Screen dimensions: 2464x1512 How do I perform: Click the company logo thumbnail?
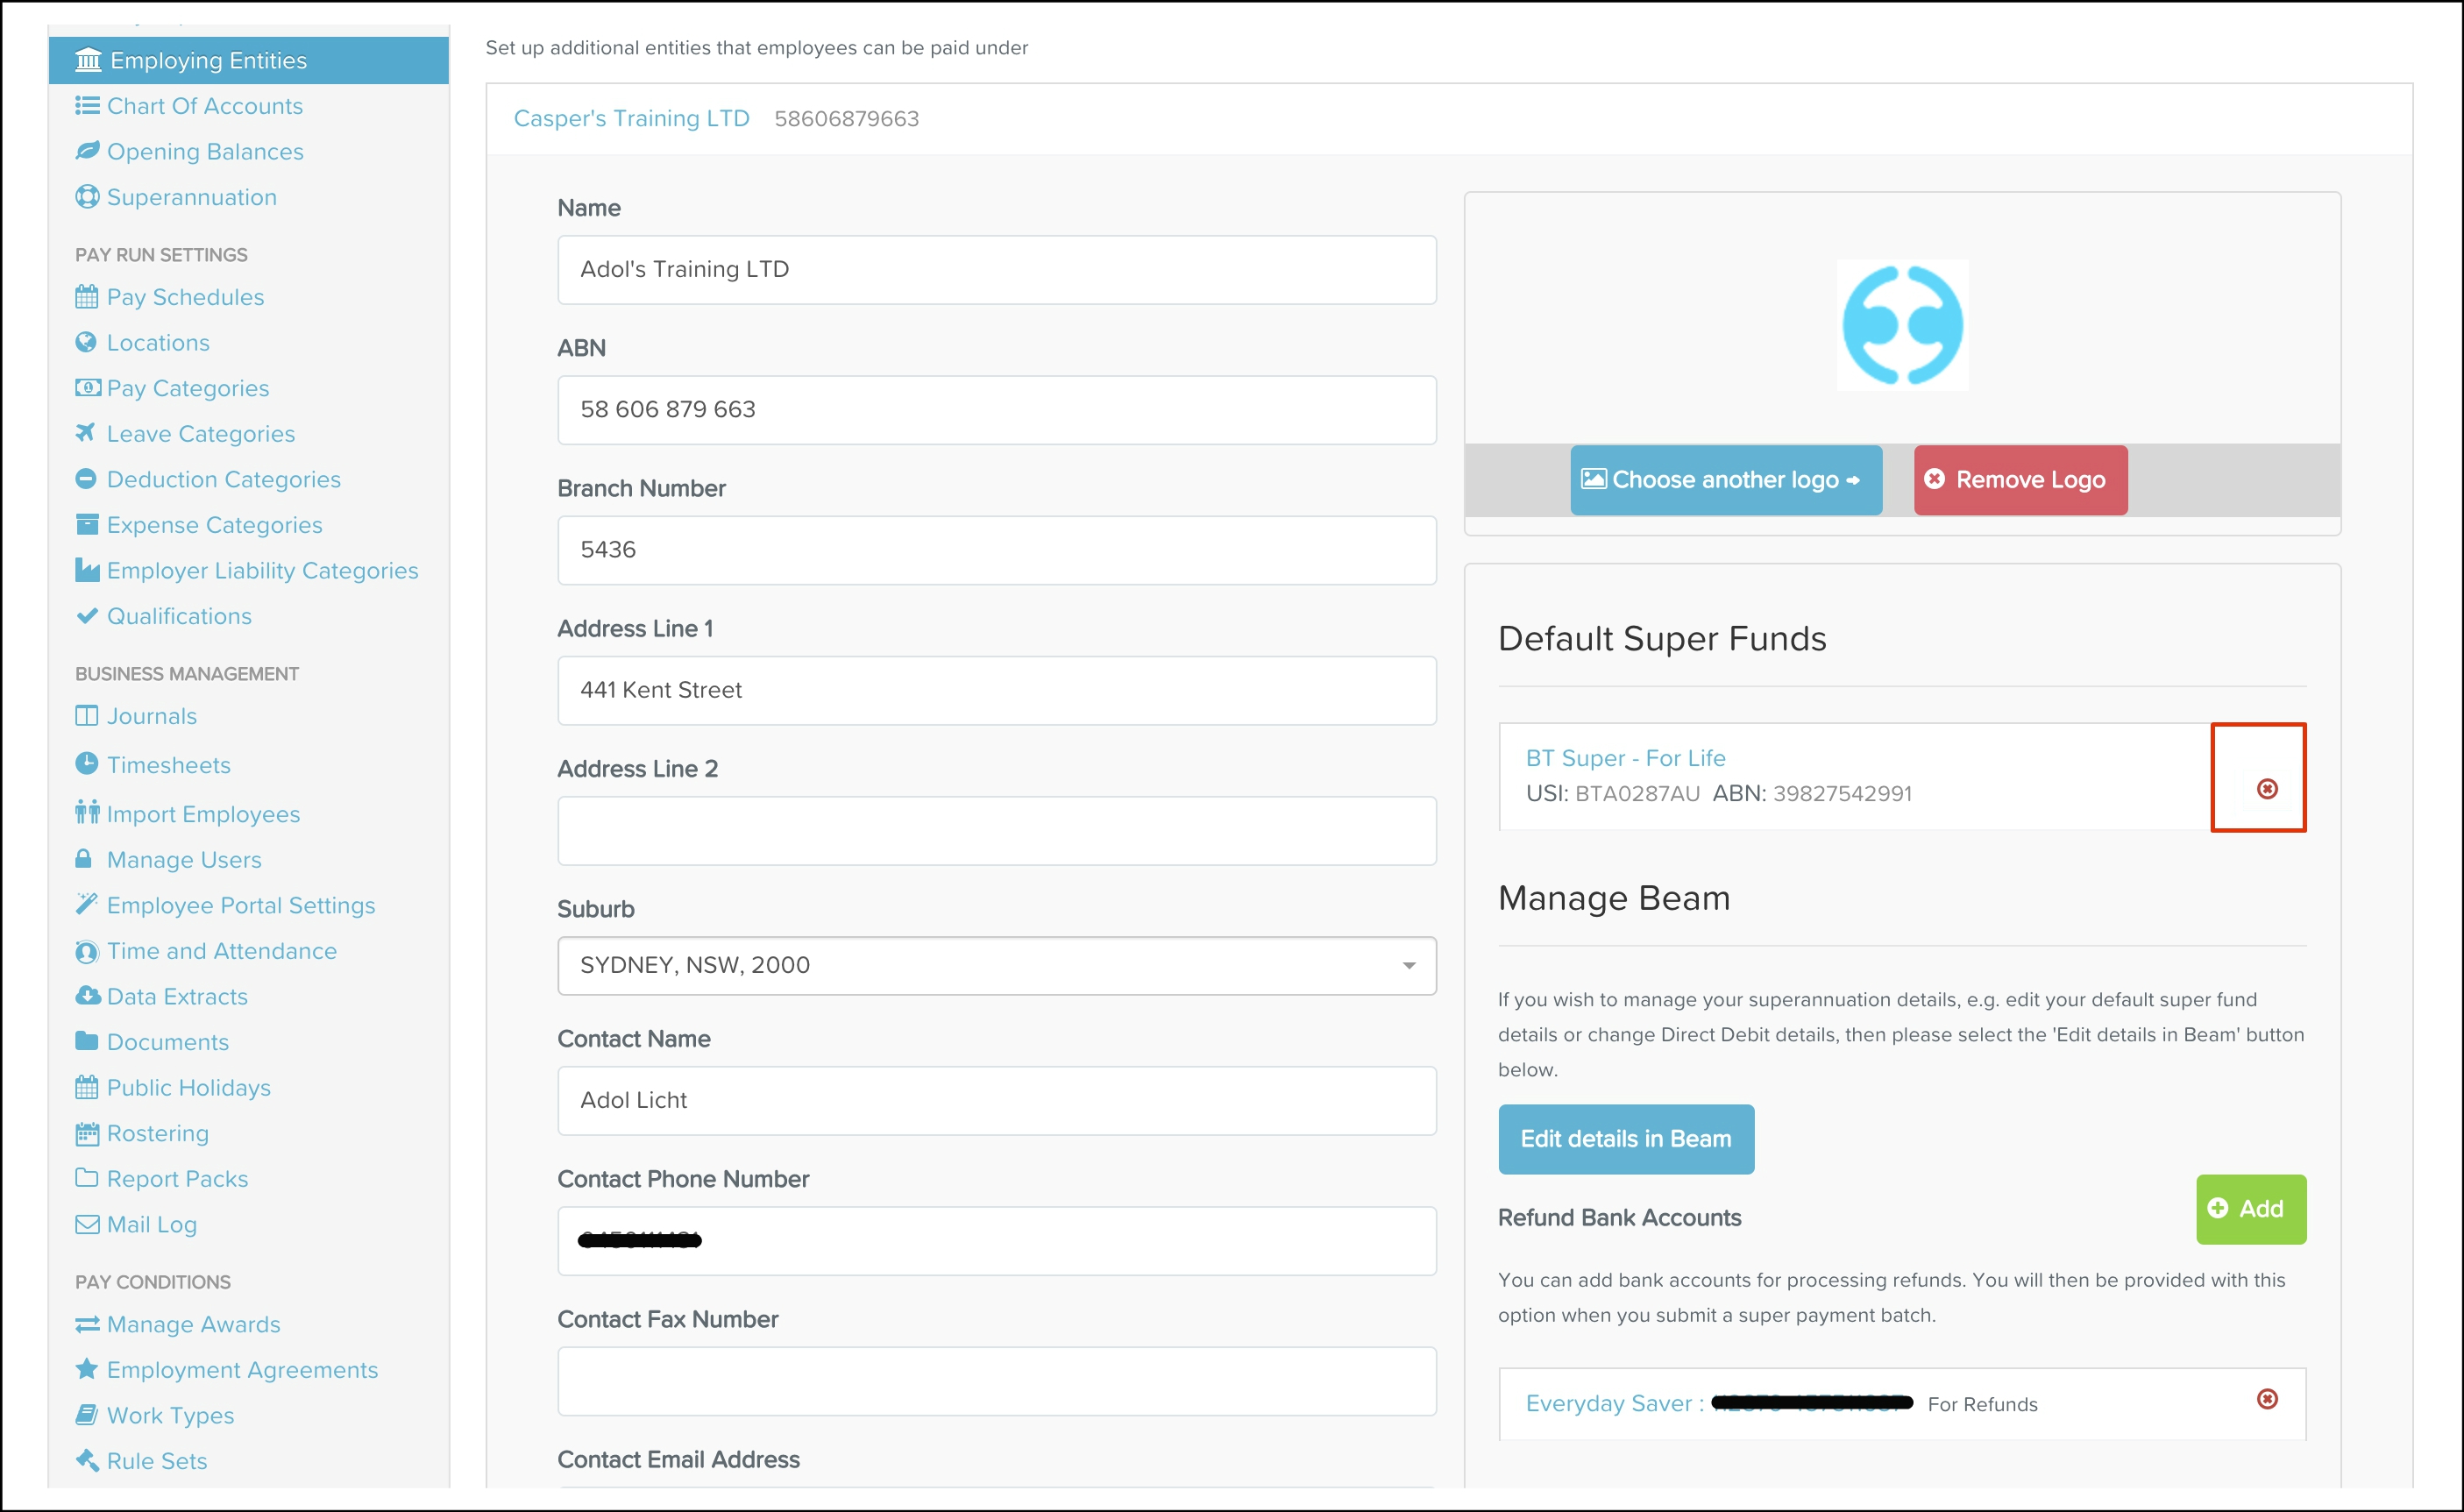[1902, 326]
